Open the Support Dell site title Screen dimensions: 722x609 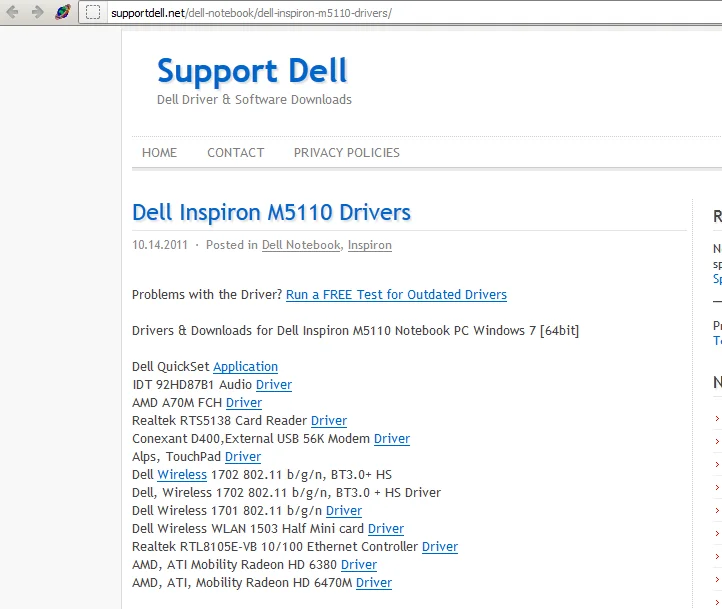click(x=252, y=71)
